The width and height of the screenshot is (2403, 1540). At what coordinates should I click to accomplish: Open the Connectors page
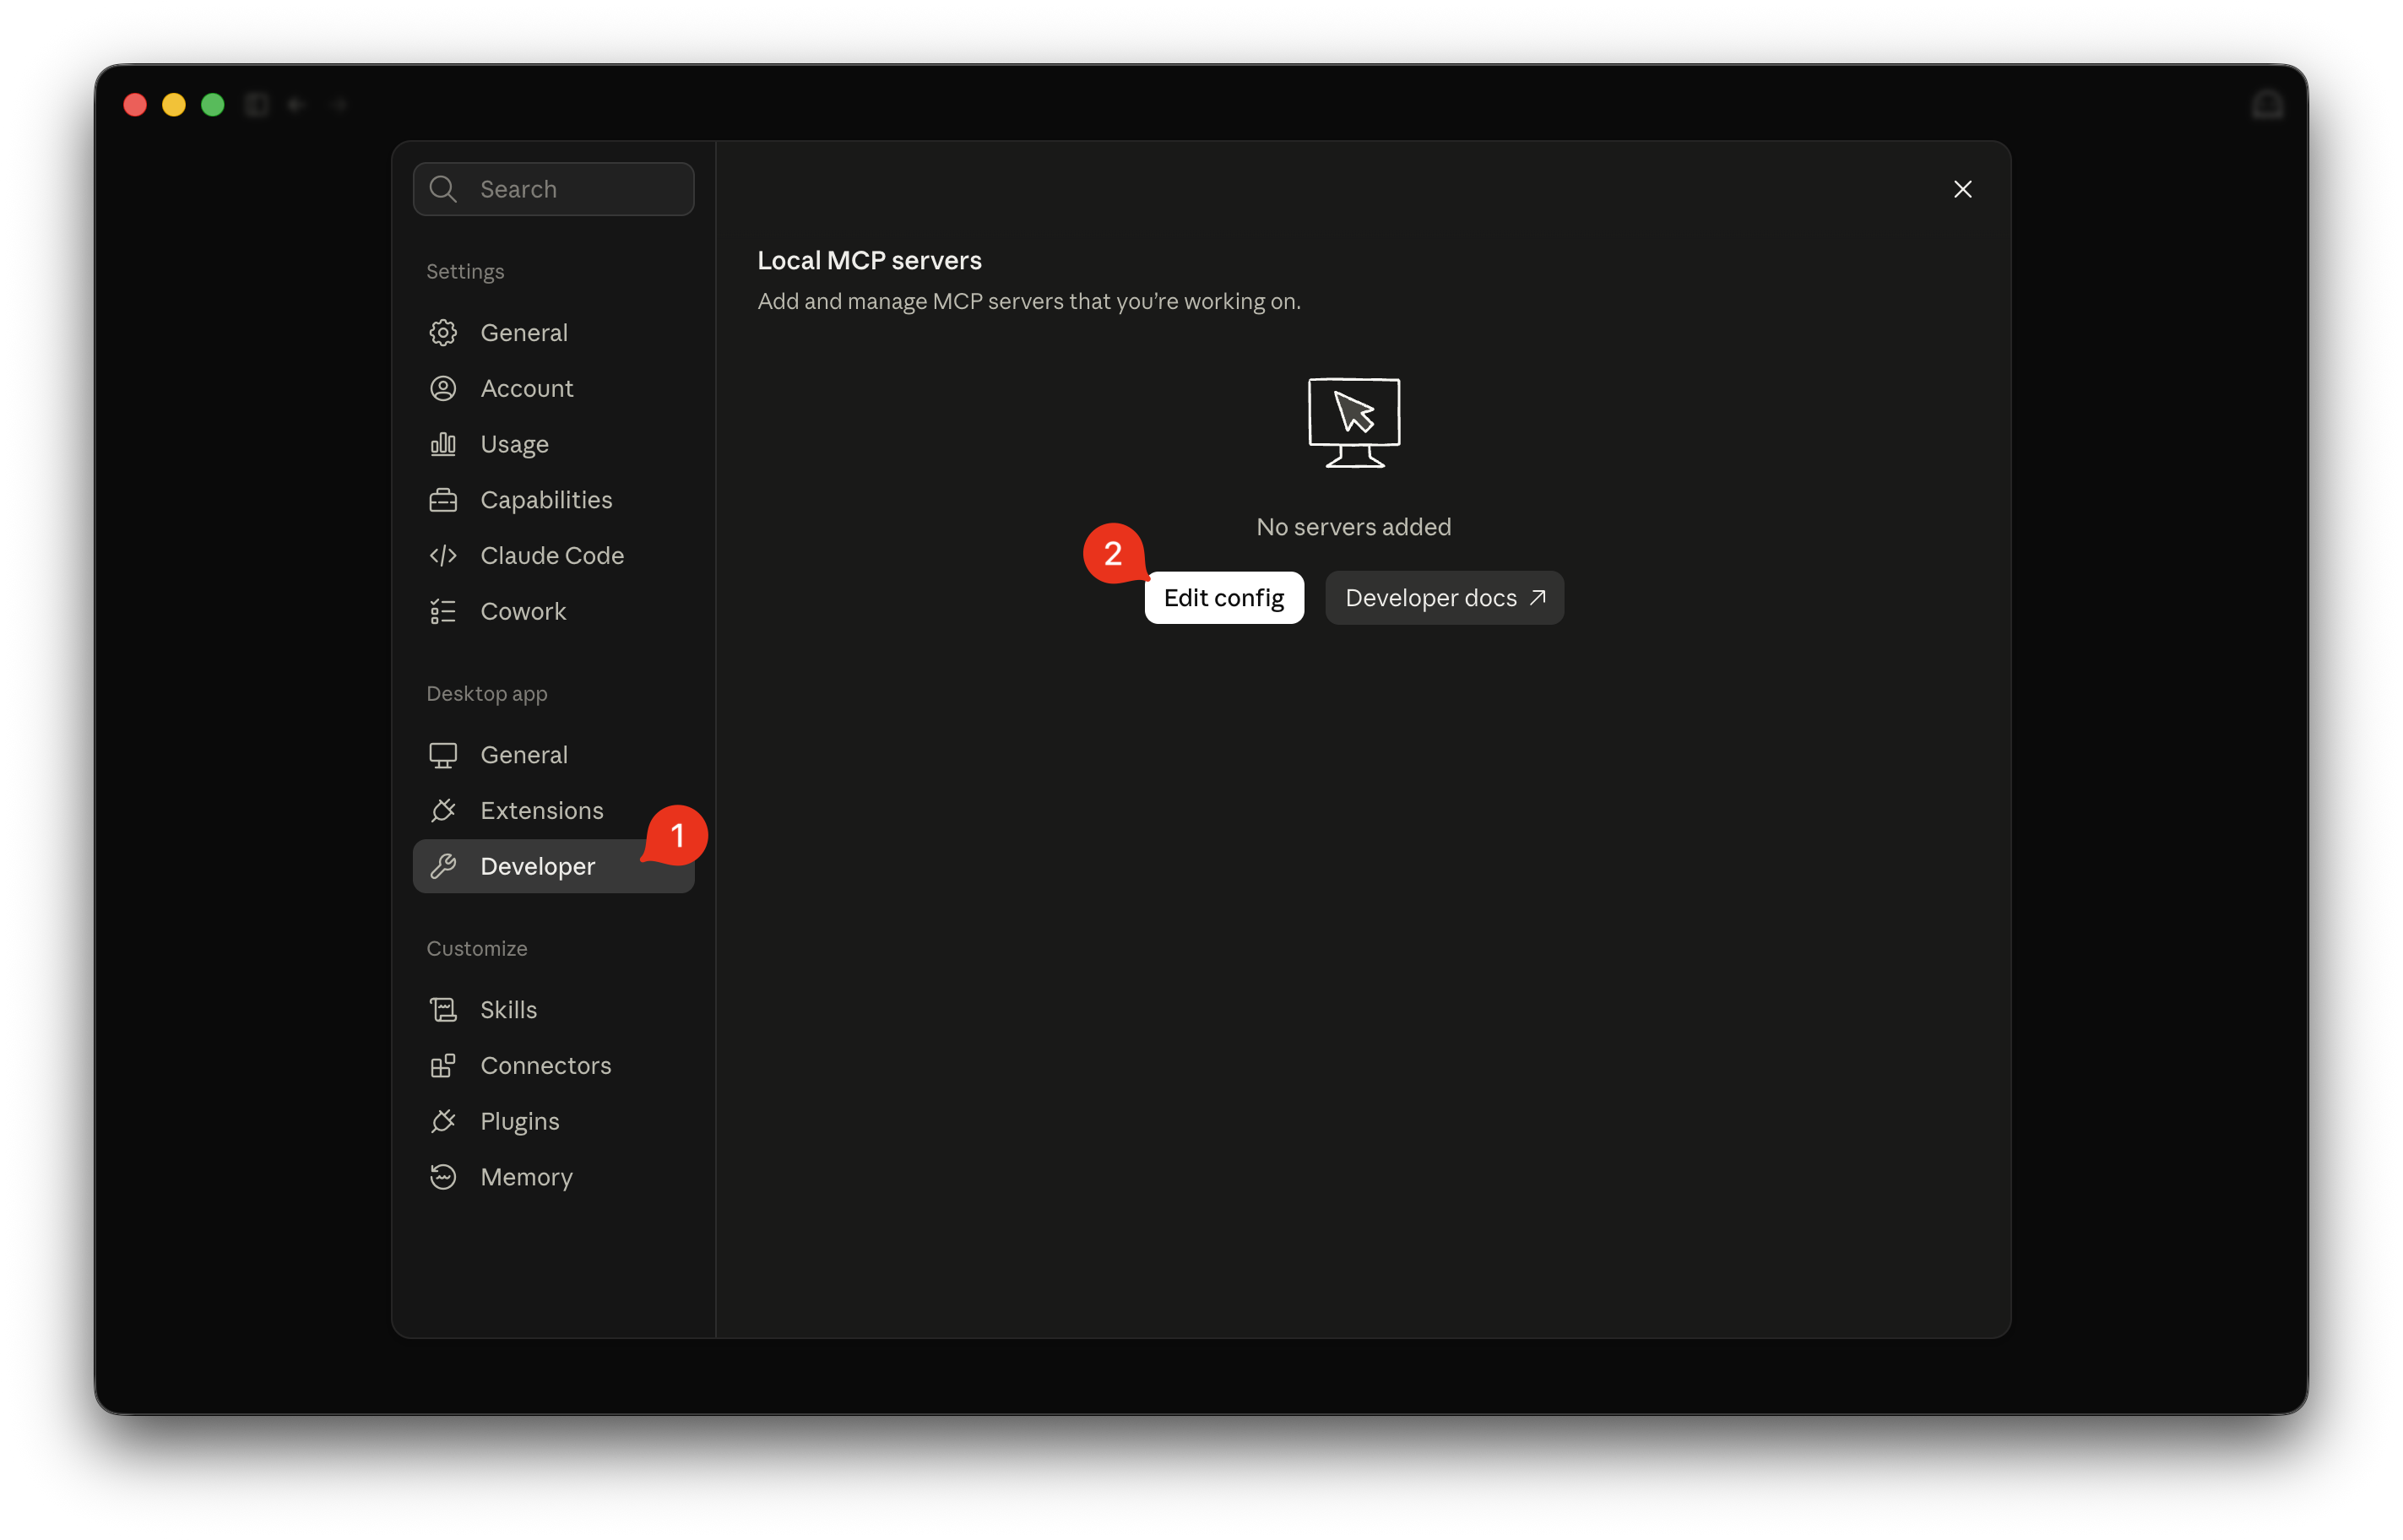[553, 1065]
